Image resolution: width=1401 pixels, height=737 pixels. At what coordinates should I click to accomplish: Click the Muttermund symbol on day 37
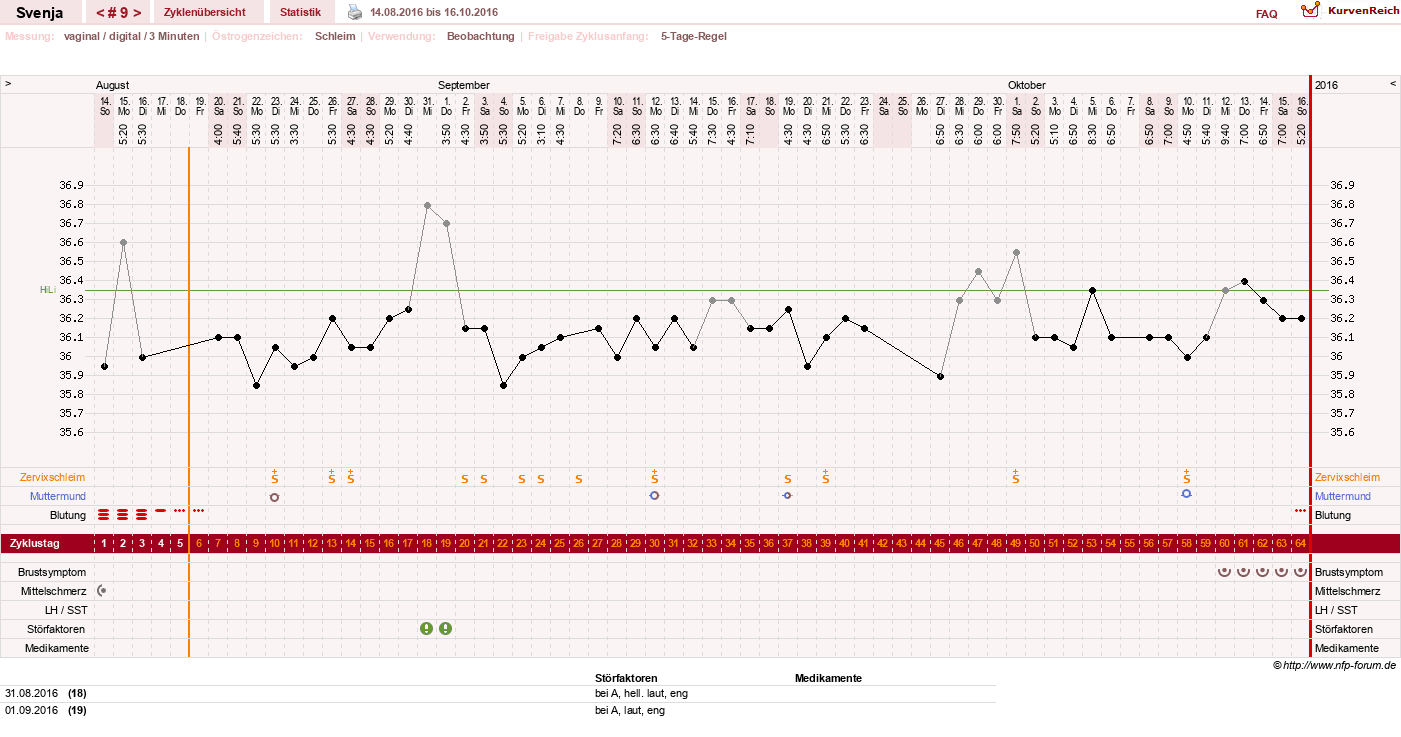pyautogui.click(x=788, y=495)
